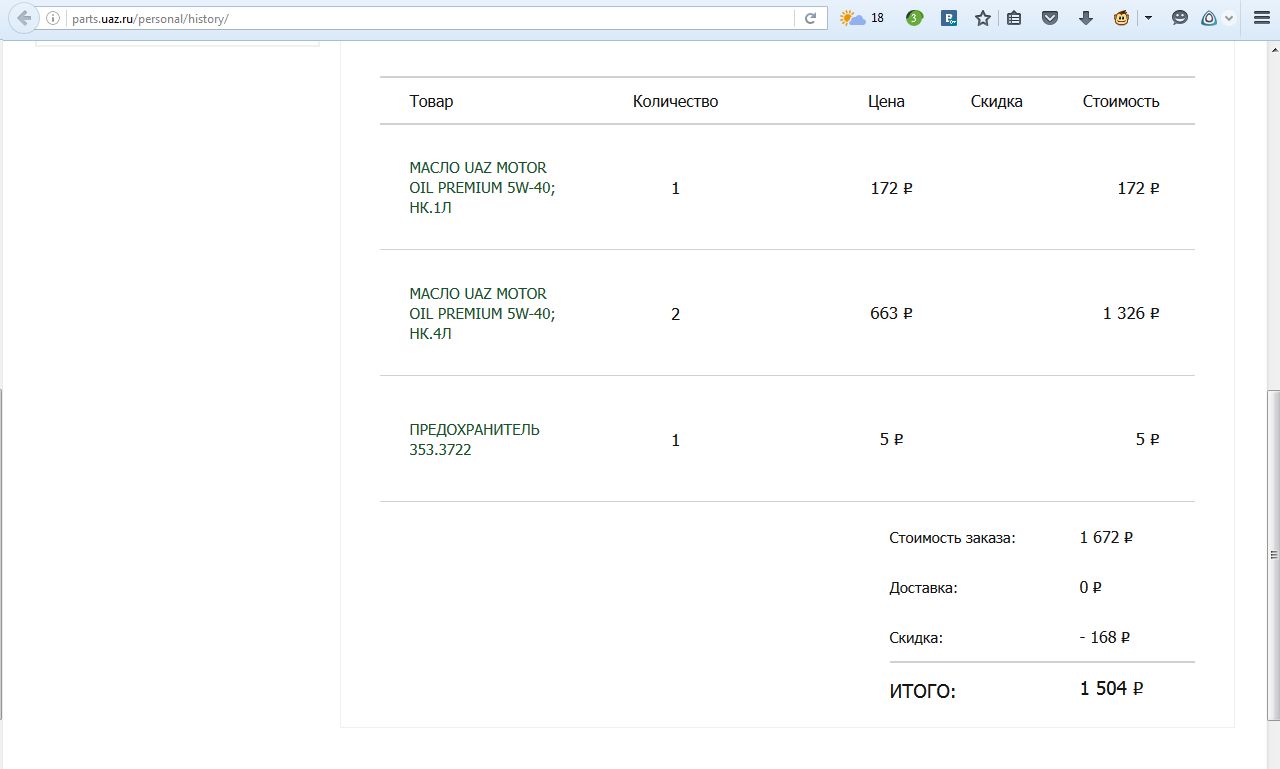This screenshot has height=769, width=1280.
Task: Open the teal triangle extension icon
Action: click(1209, 18)
